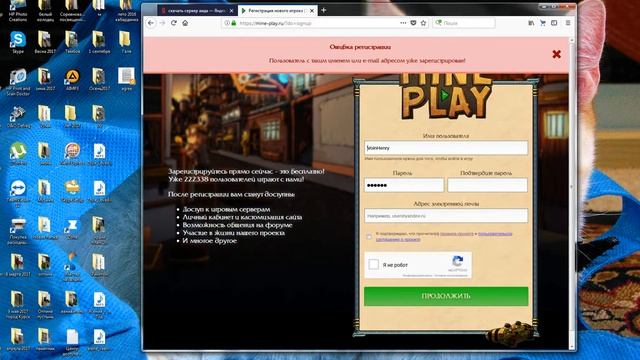640x360 pixels.
Task: Check the reCAPTCHA 'Я не робот' box
Action: [373, 264]
